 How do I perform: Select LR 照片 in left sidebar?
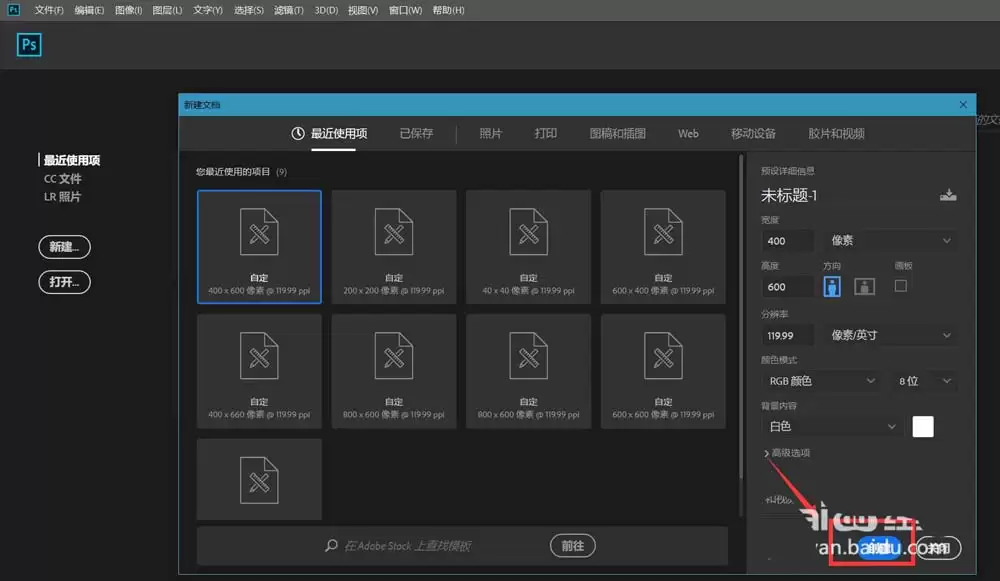tap(62, 197)
